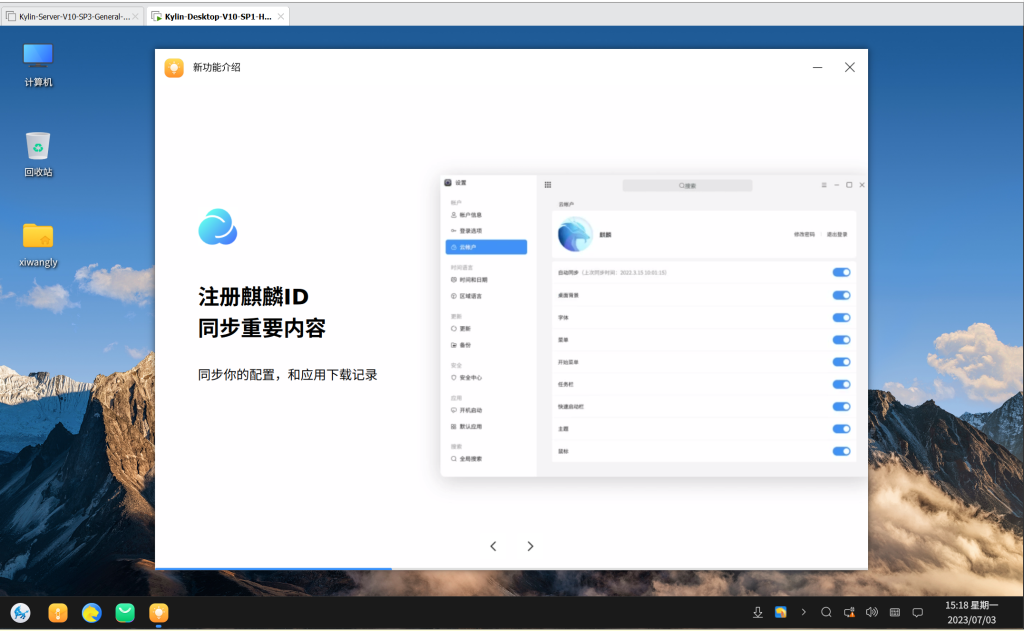Screen dimensions: 1024x631
Task: Switch to the Kylin-Server-V10-SP3-General tab
Action: [72, 16]
